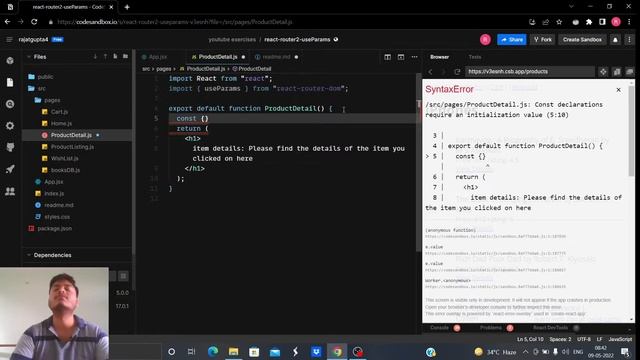The image size is (640, 360).
Task: Open preview in new window icon
Action: coord(617,72)
